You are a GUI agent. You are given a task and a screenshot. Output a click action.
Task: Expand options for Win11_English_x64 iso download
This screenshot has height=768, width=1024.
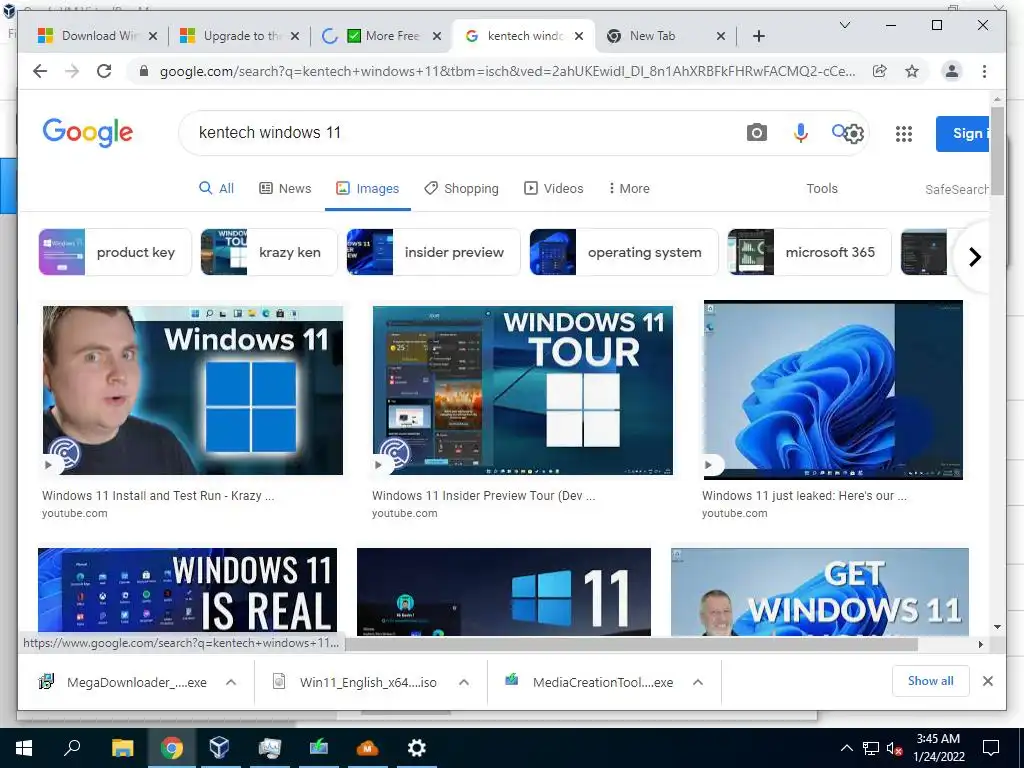click(x=464, y=682)
